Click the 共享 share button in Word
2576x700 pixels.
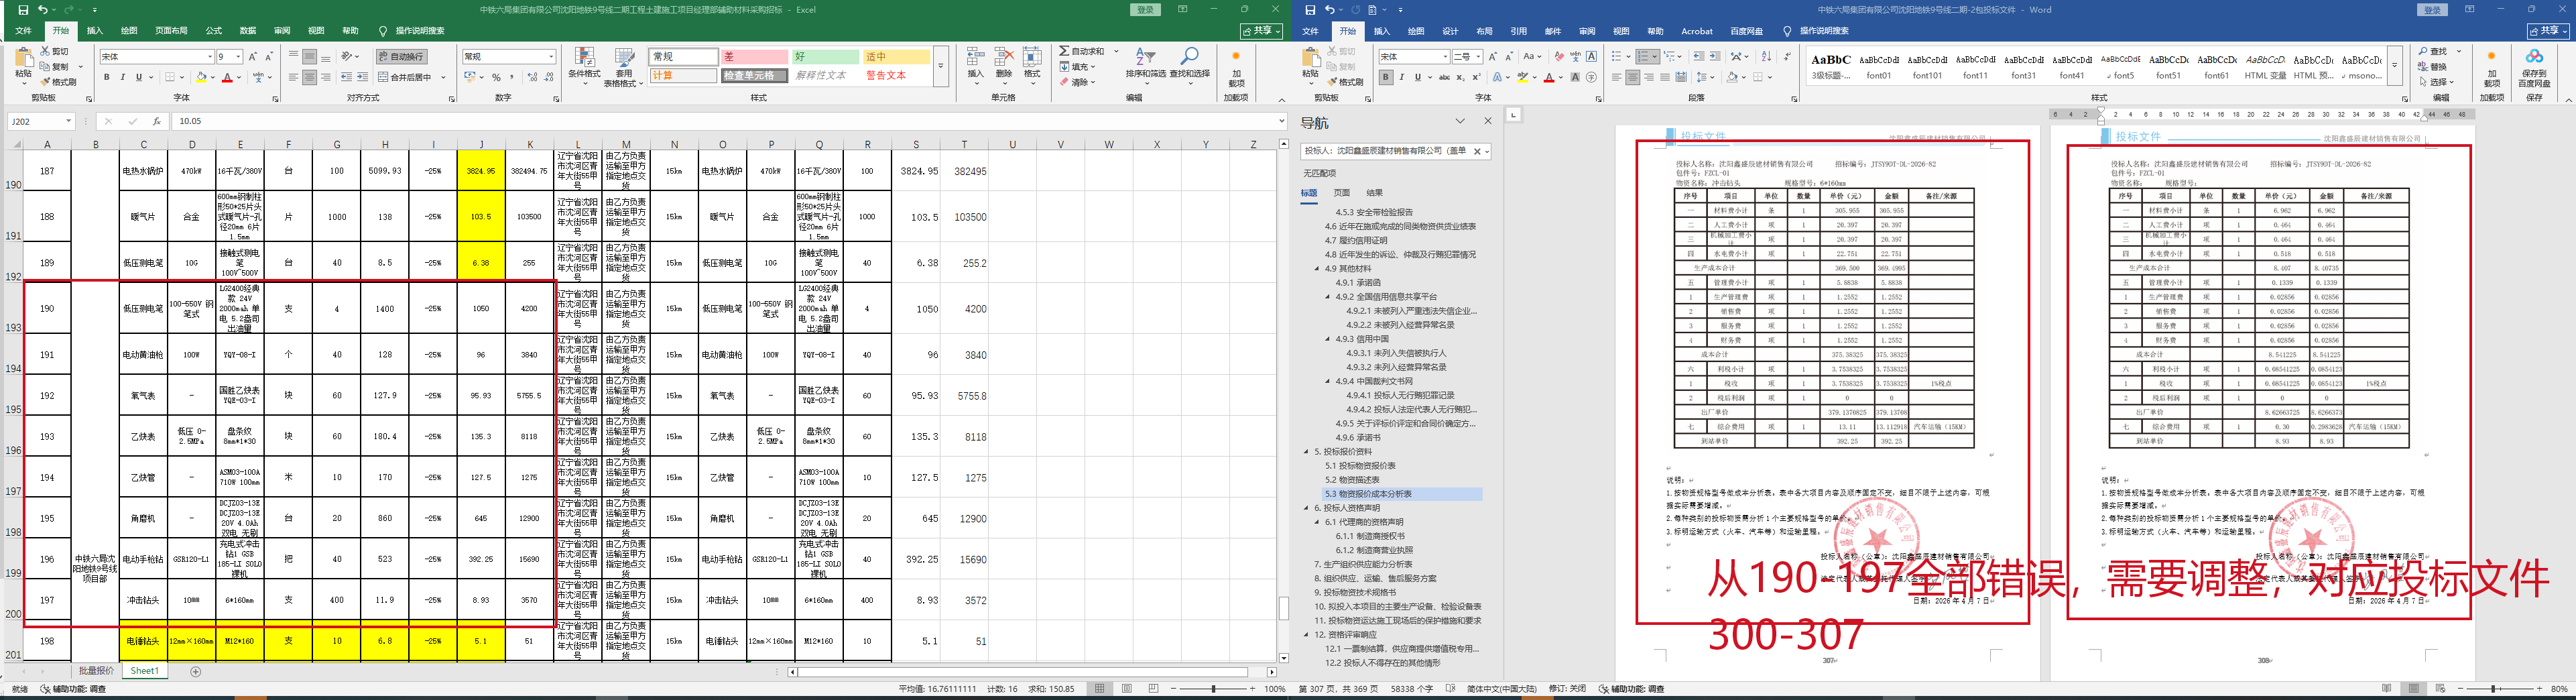[2548, 31]
